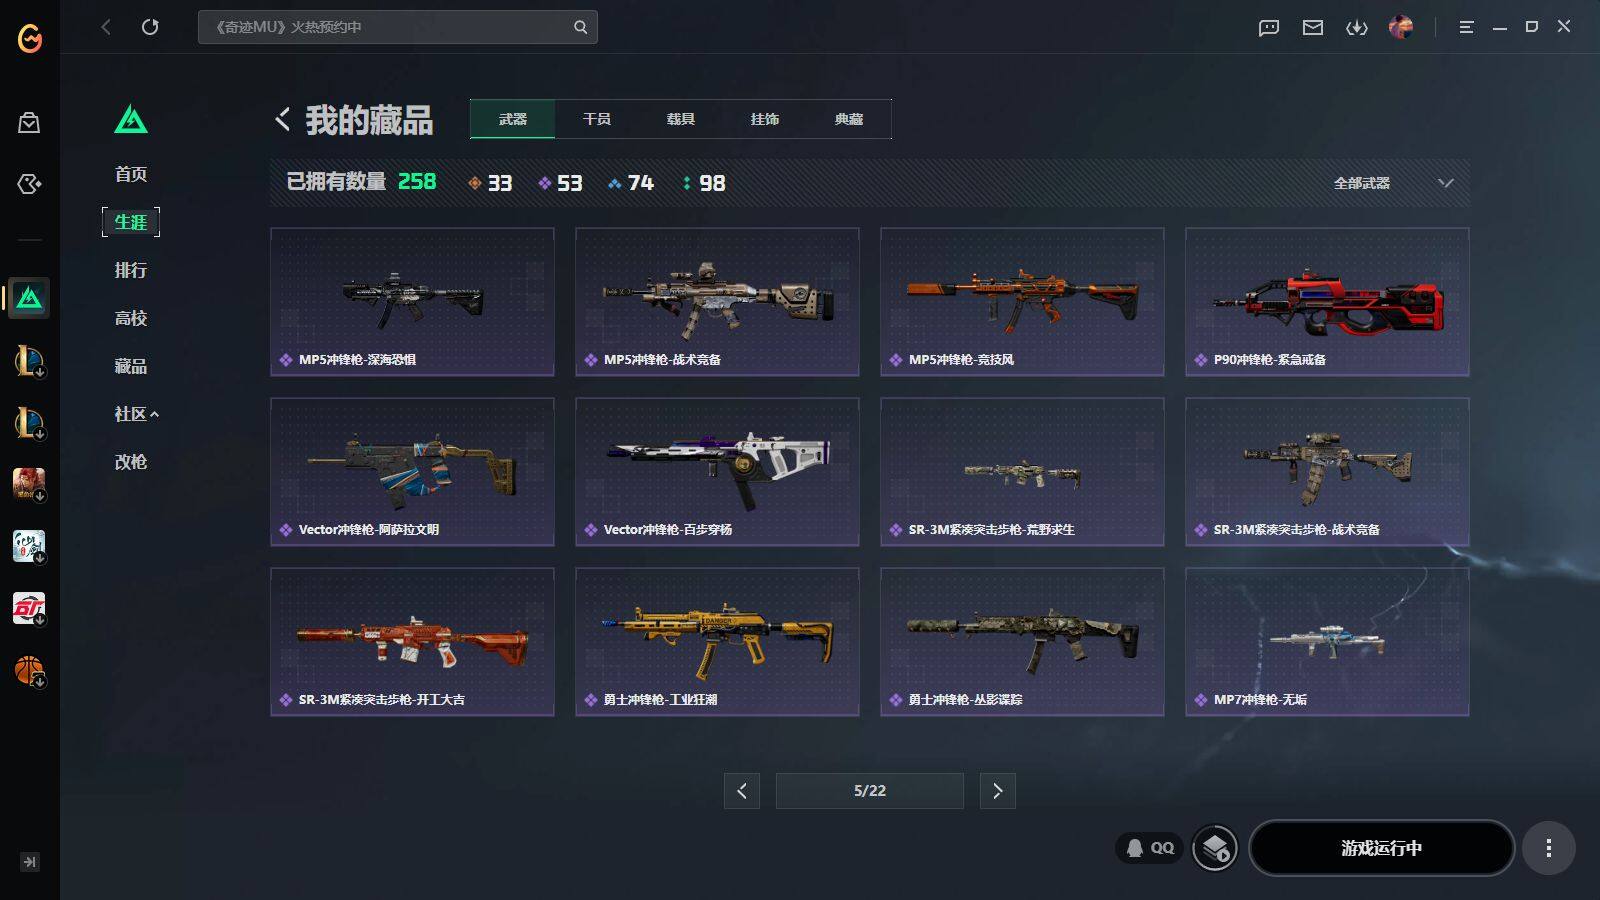Switch to the 干员 tab

point(597,119)
